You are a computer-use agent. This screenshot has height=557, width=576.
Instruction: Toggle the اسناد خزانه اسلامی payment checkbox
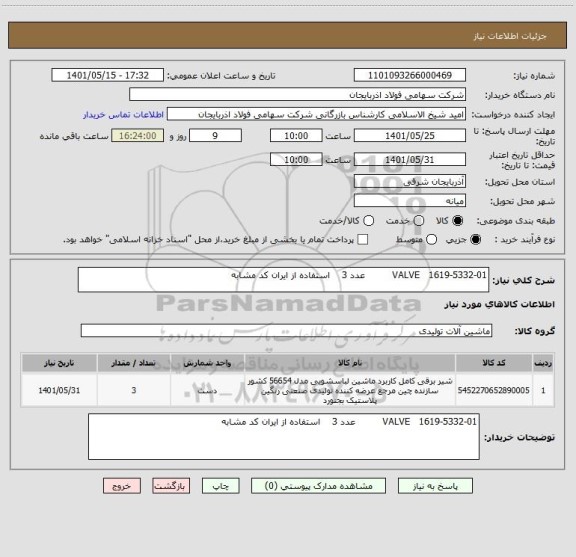363,240
